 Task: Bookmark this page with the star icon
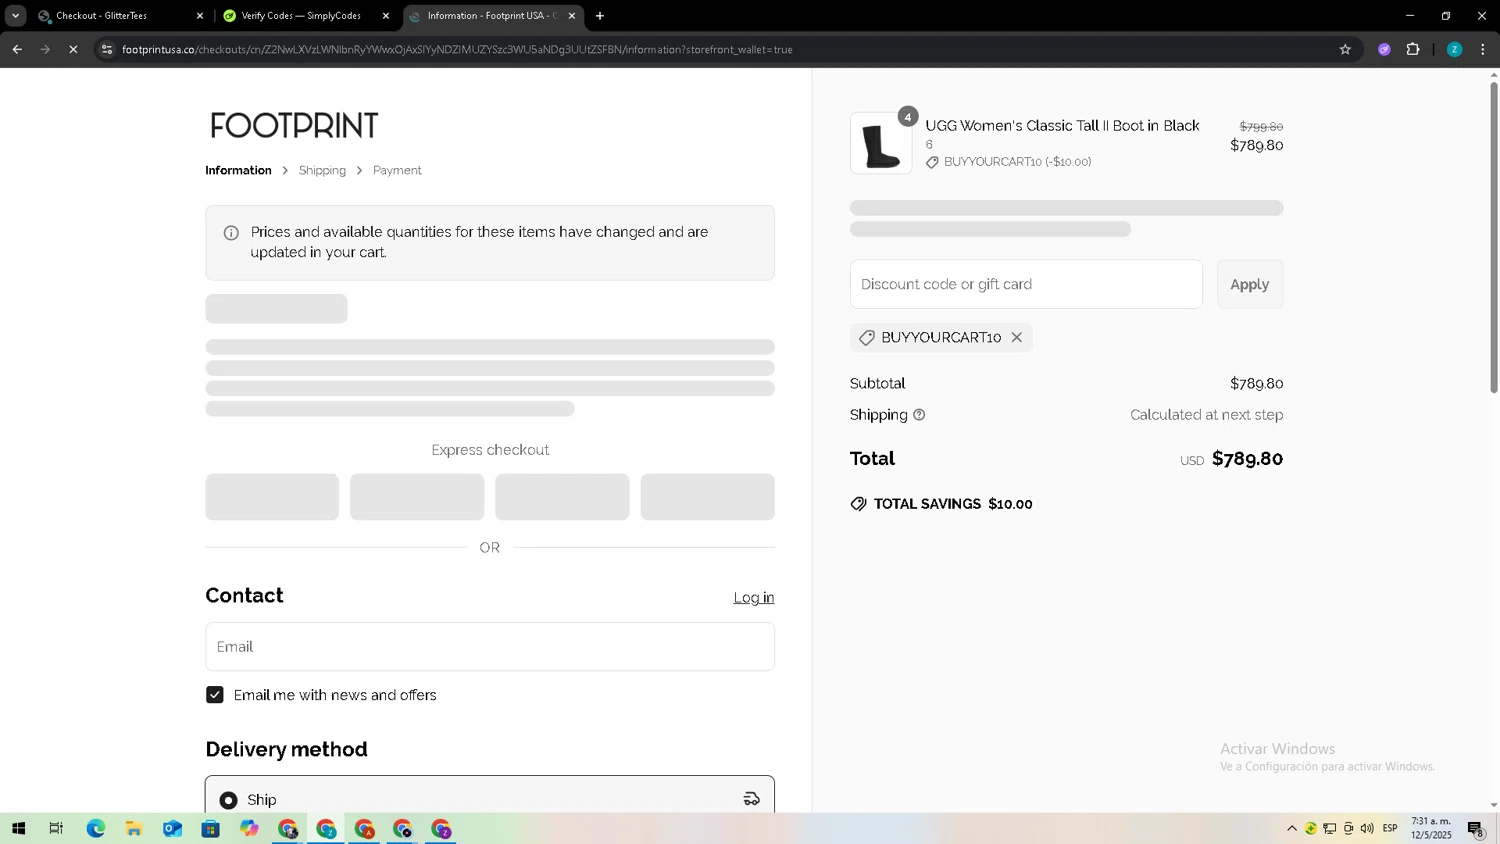coord(1345,49)
